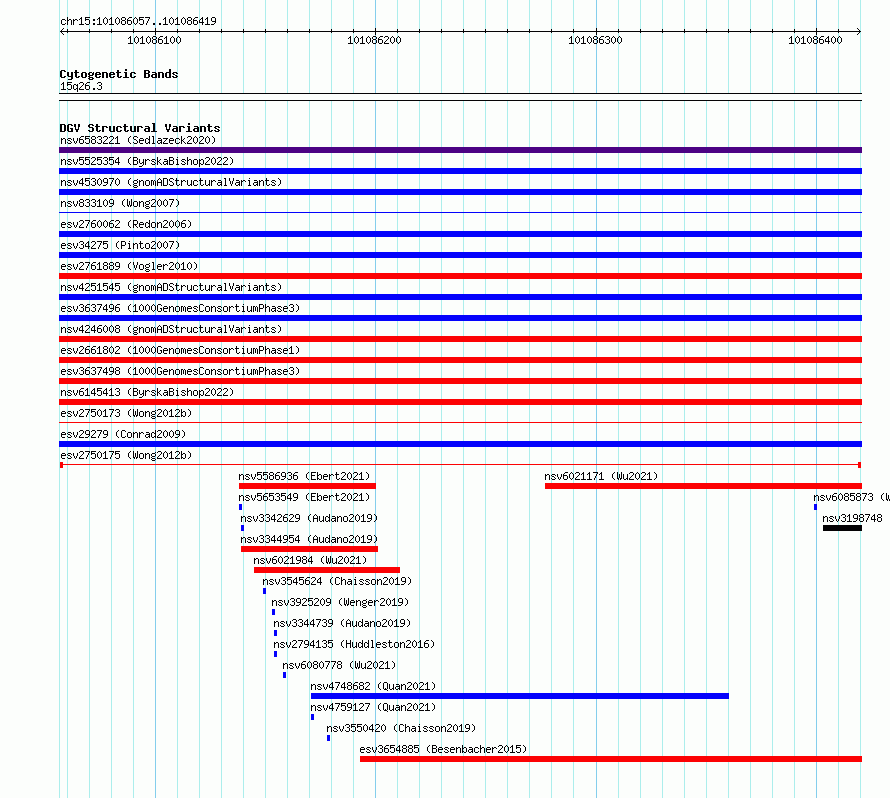
Task: Click the esv3654885 (Besenbacher2015) label
Action: (x=443, y=749)
